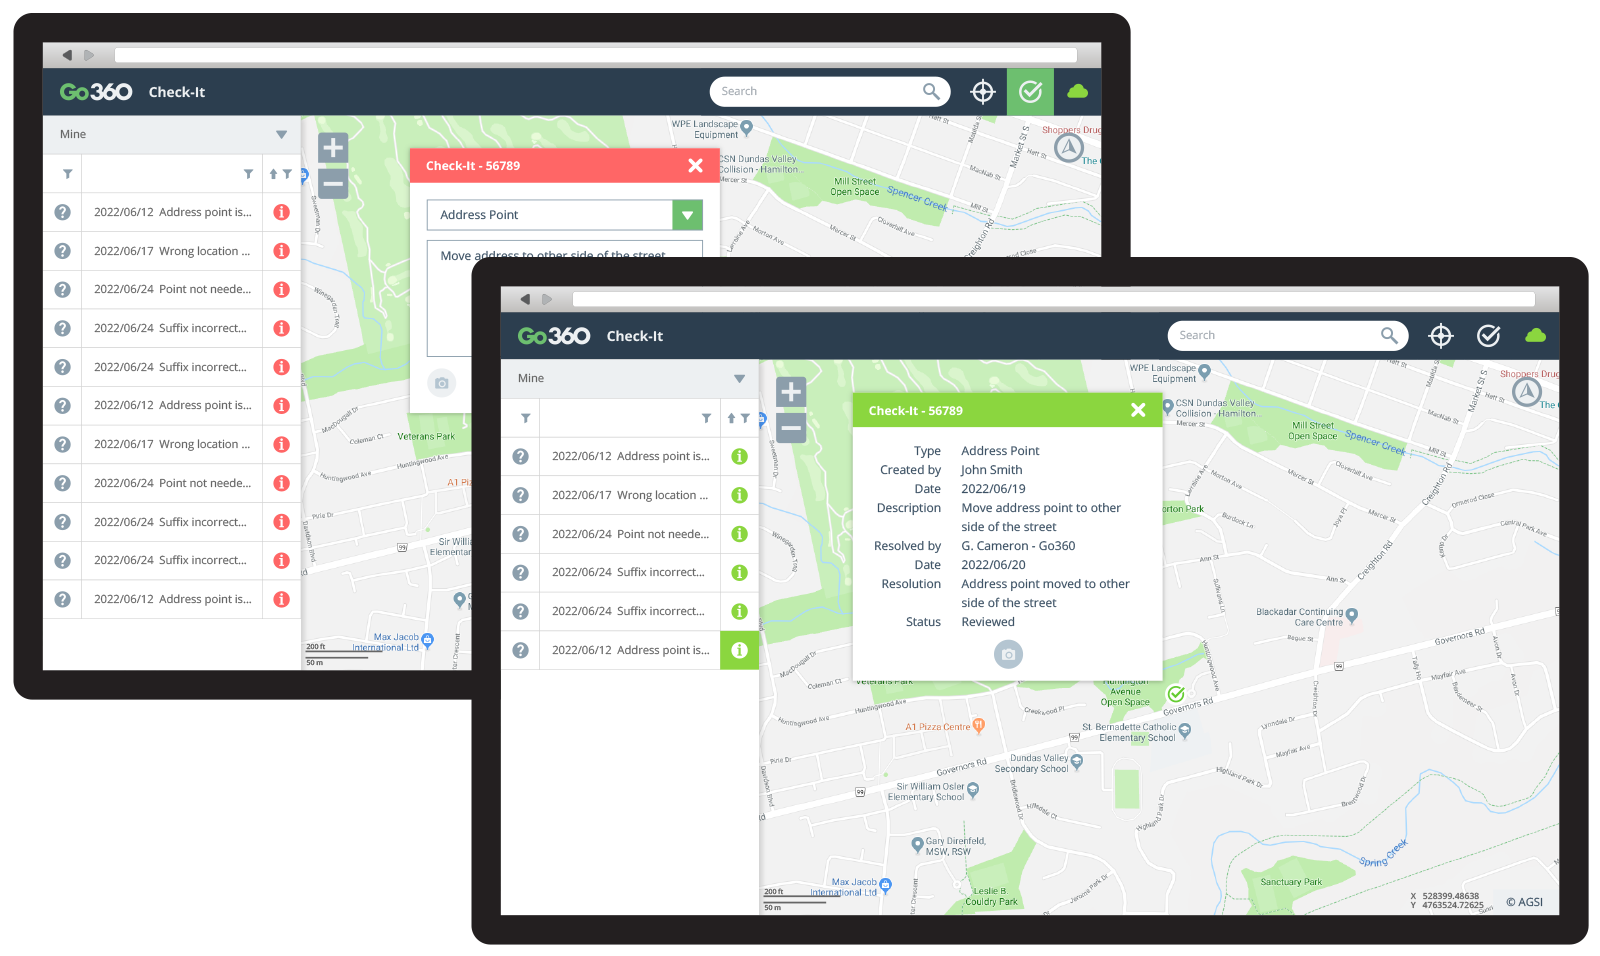Expand the Mine dropdown in the front window
Screen dimensions: 1600x956
point(739,379)
